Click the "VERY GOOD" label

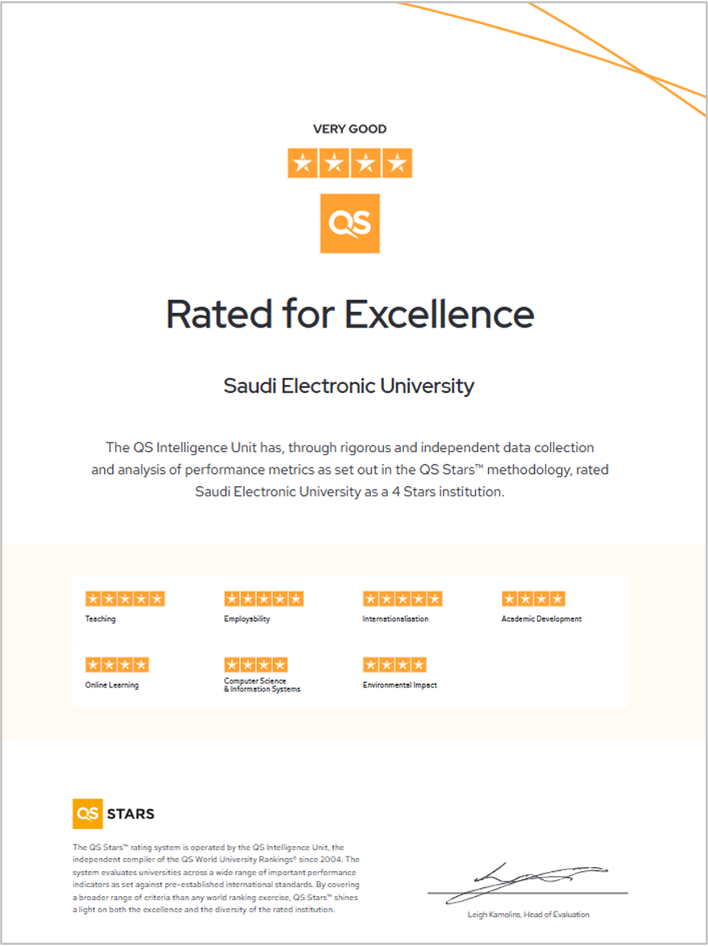pos(350,129)
